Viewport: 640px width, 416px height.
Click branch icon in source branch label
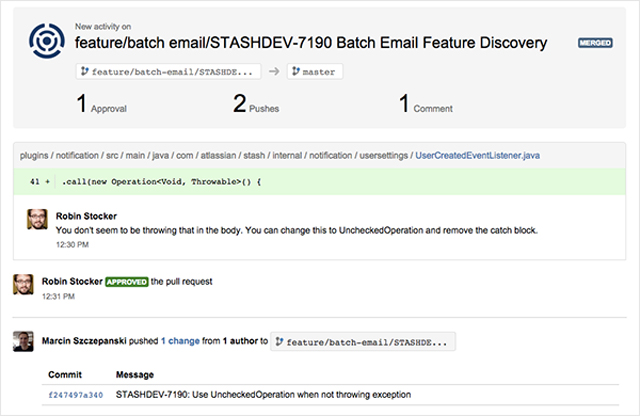coord(84,71)
